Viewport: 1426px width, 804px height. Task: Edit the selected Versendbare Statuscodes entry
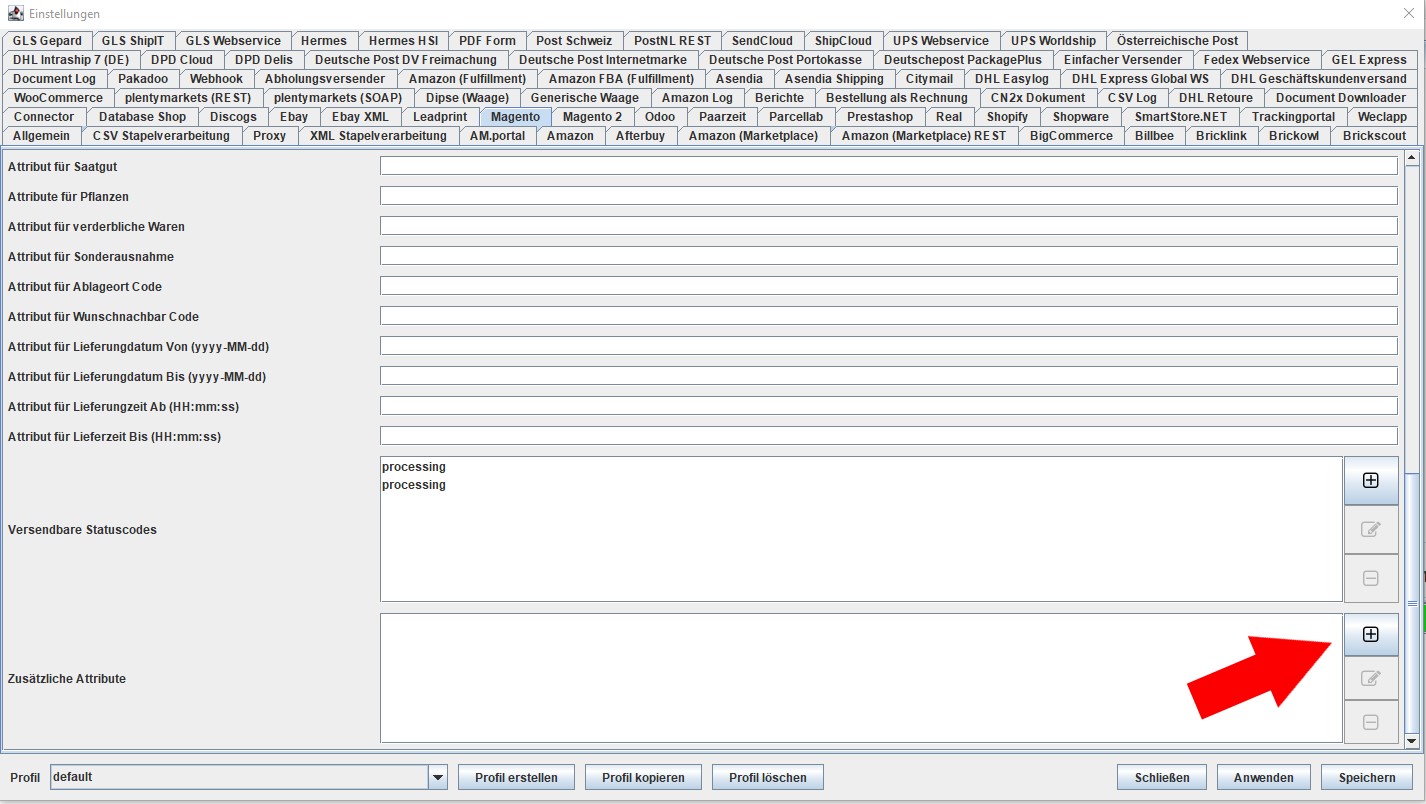click(x=1371, y=529)
